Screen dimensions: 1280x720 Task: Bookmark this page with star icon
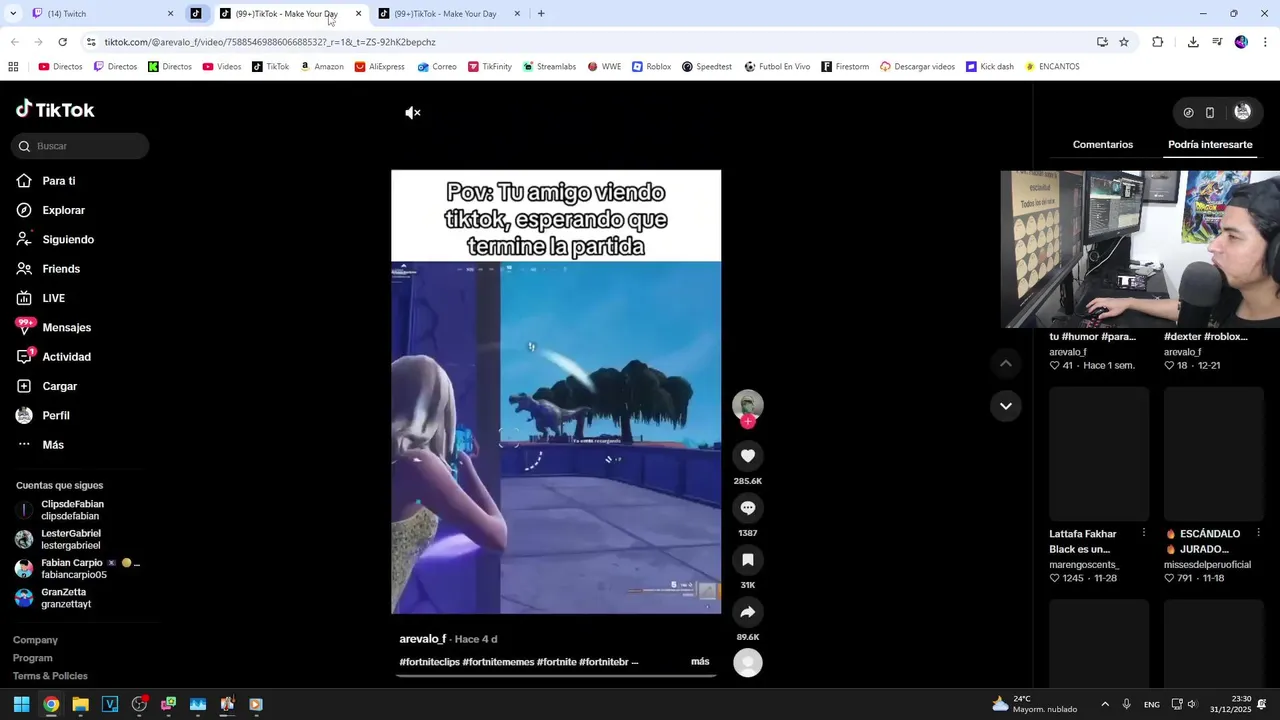click(1124, 42)
